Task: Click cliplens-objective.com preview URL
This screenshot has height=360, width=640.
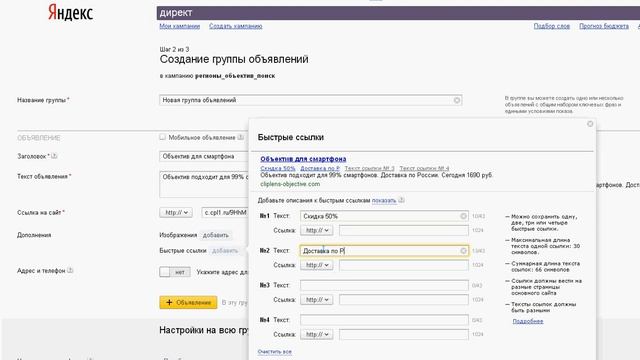Action: [290, 184]
